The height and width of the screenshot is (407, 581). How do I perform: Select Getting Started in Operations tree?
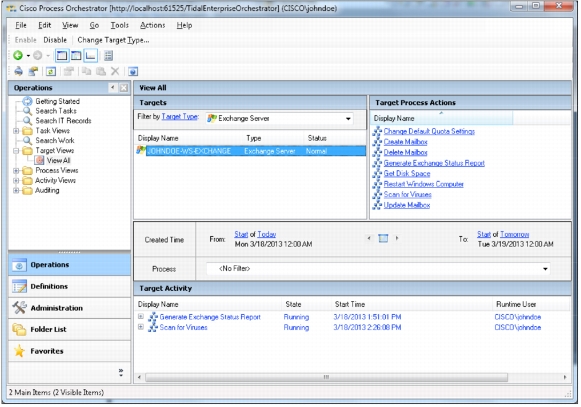(x=57, y=101)
